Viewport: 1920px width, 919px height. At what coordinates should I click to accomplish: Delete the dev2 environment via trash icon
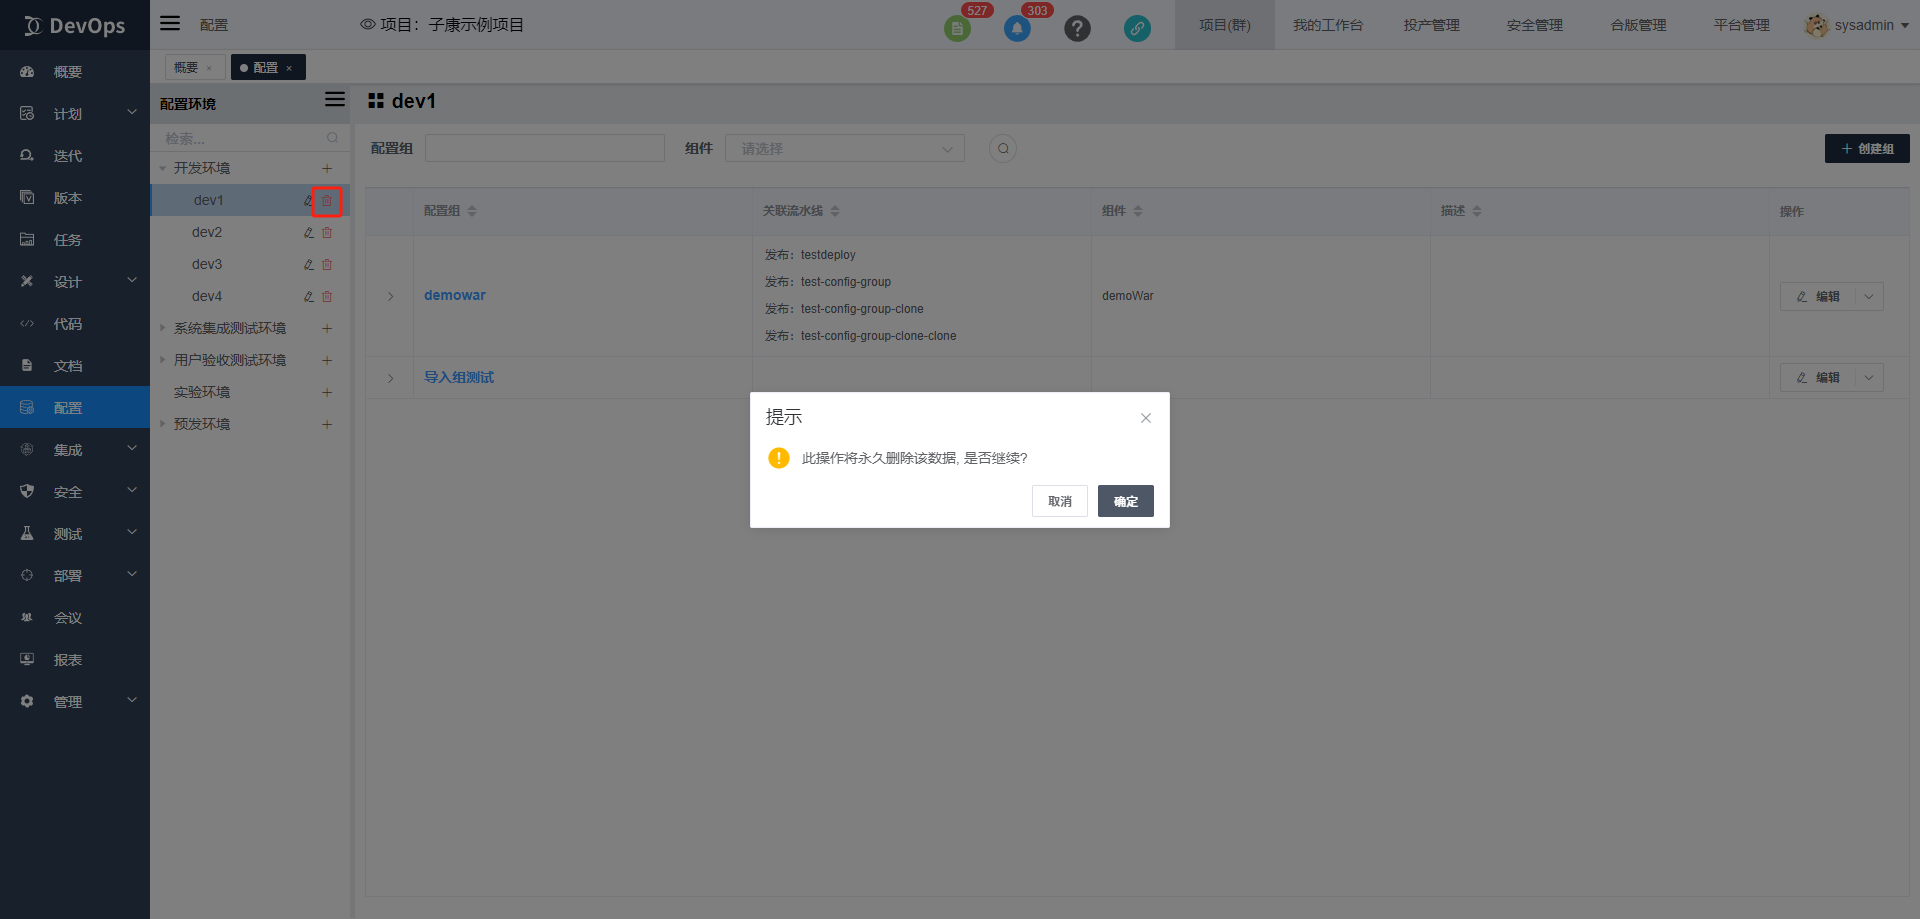pos(327,233)
